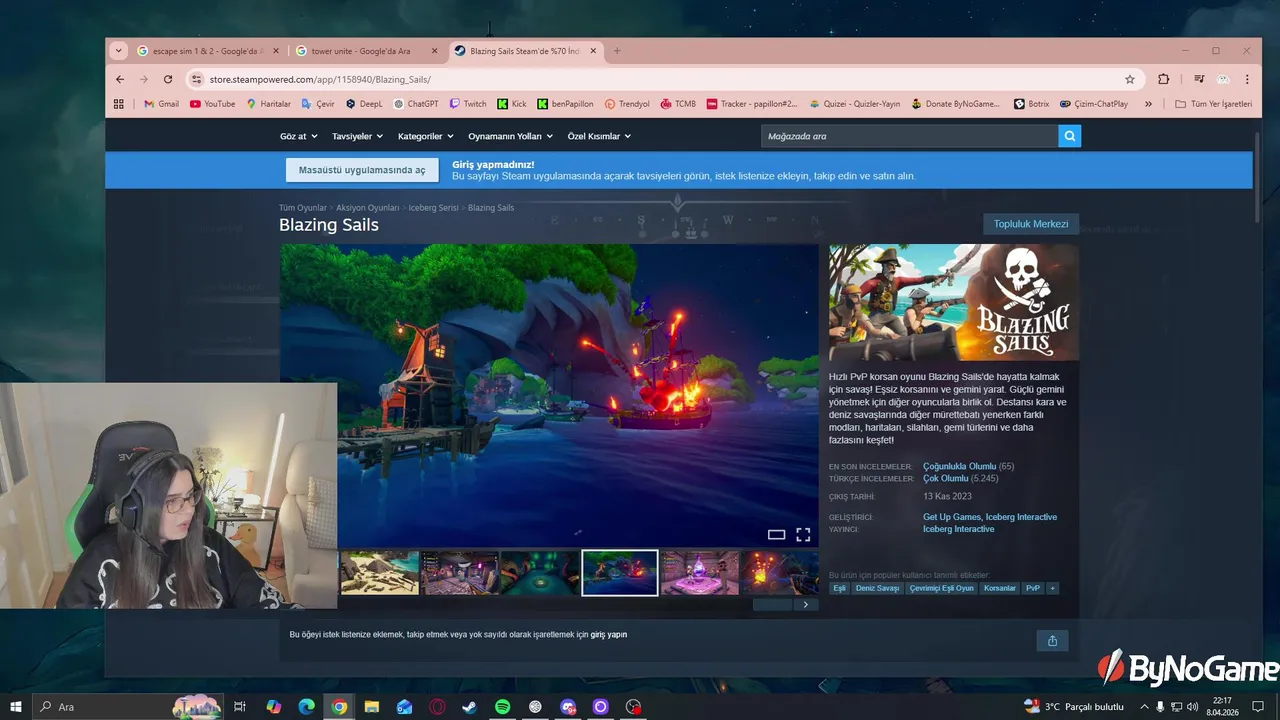Click the Steam store search magnifier button
1280x720 pixels.
coord(1069,136)
